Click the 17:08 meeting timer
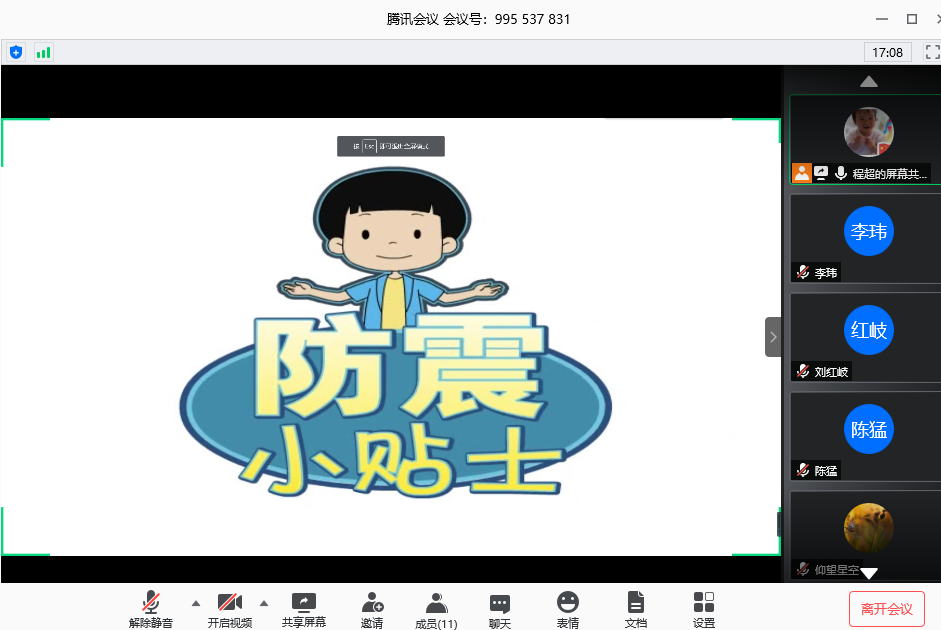This screenshot has height=630, width=941. pyautogui.click(x=887, y=52)
